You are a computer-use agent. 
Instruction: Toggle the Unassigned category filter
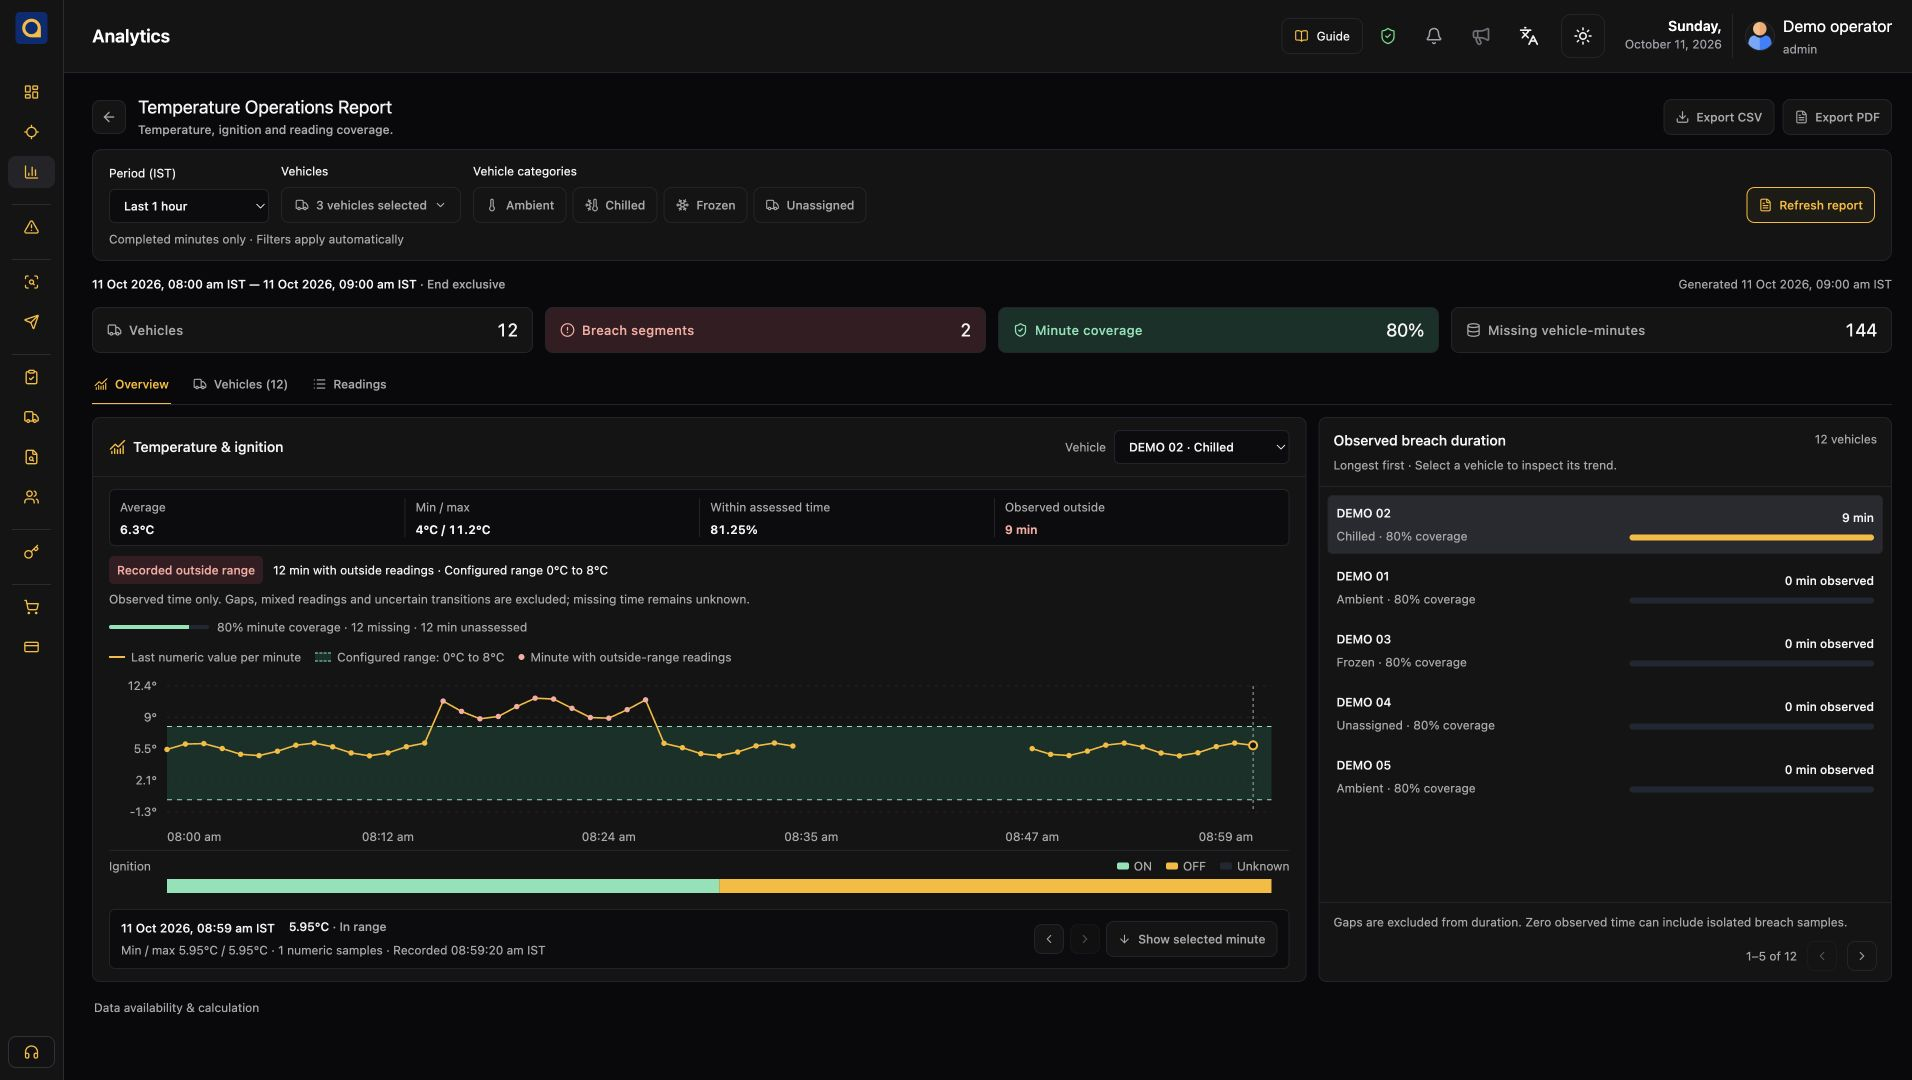click(809, 205)
